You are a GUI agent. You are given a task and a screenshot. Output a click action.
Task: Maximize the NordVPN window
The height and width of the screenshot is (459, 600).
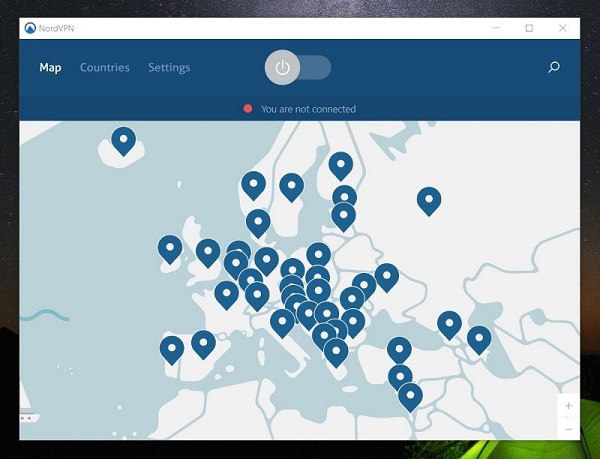pyautogui.click(x=529, y=28)
